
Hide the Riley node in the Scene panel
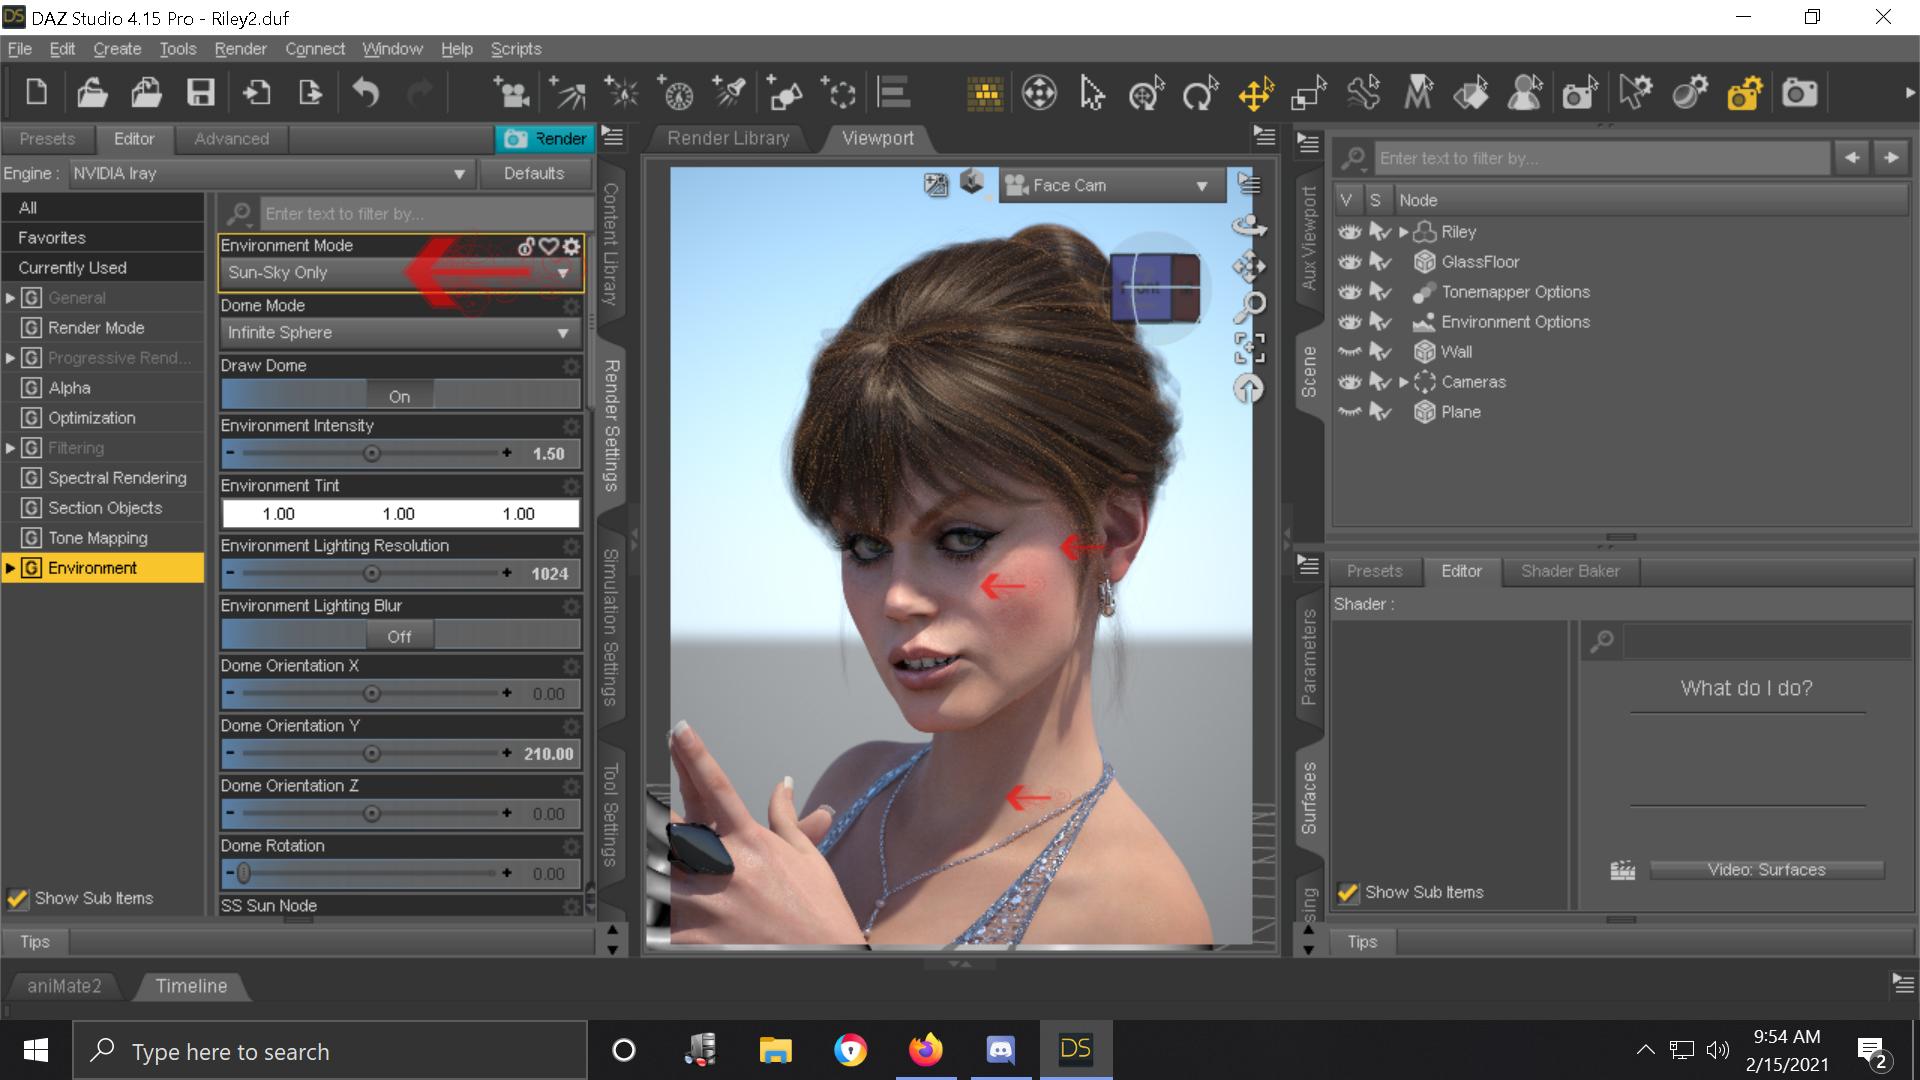coord(1350,231)
